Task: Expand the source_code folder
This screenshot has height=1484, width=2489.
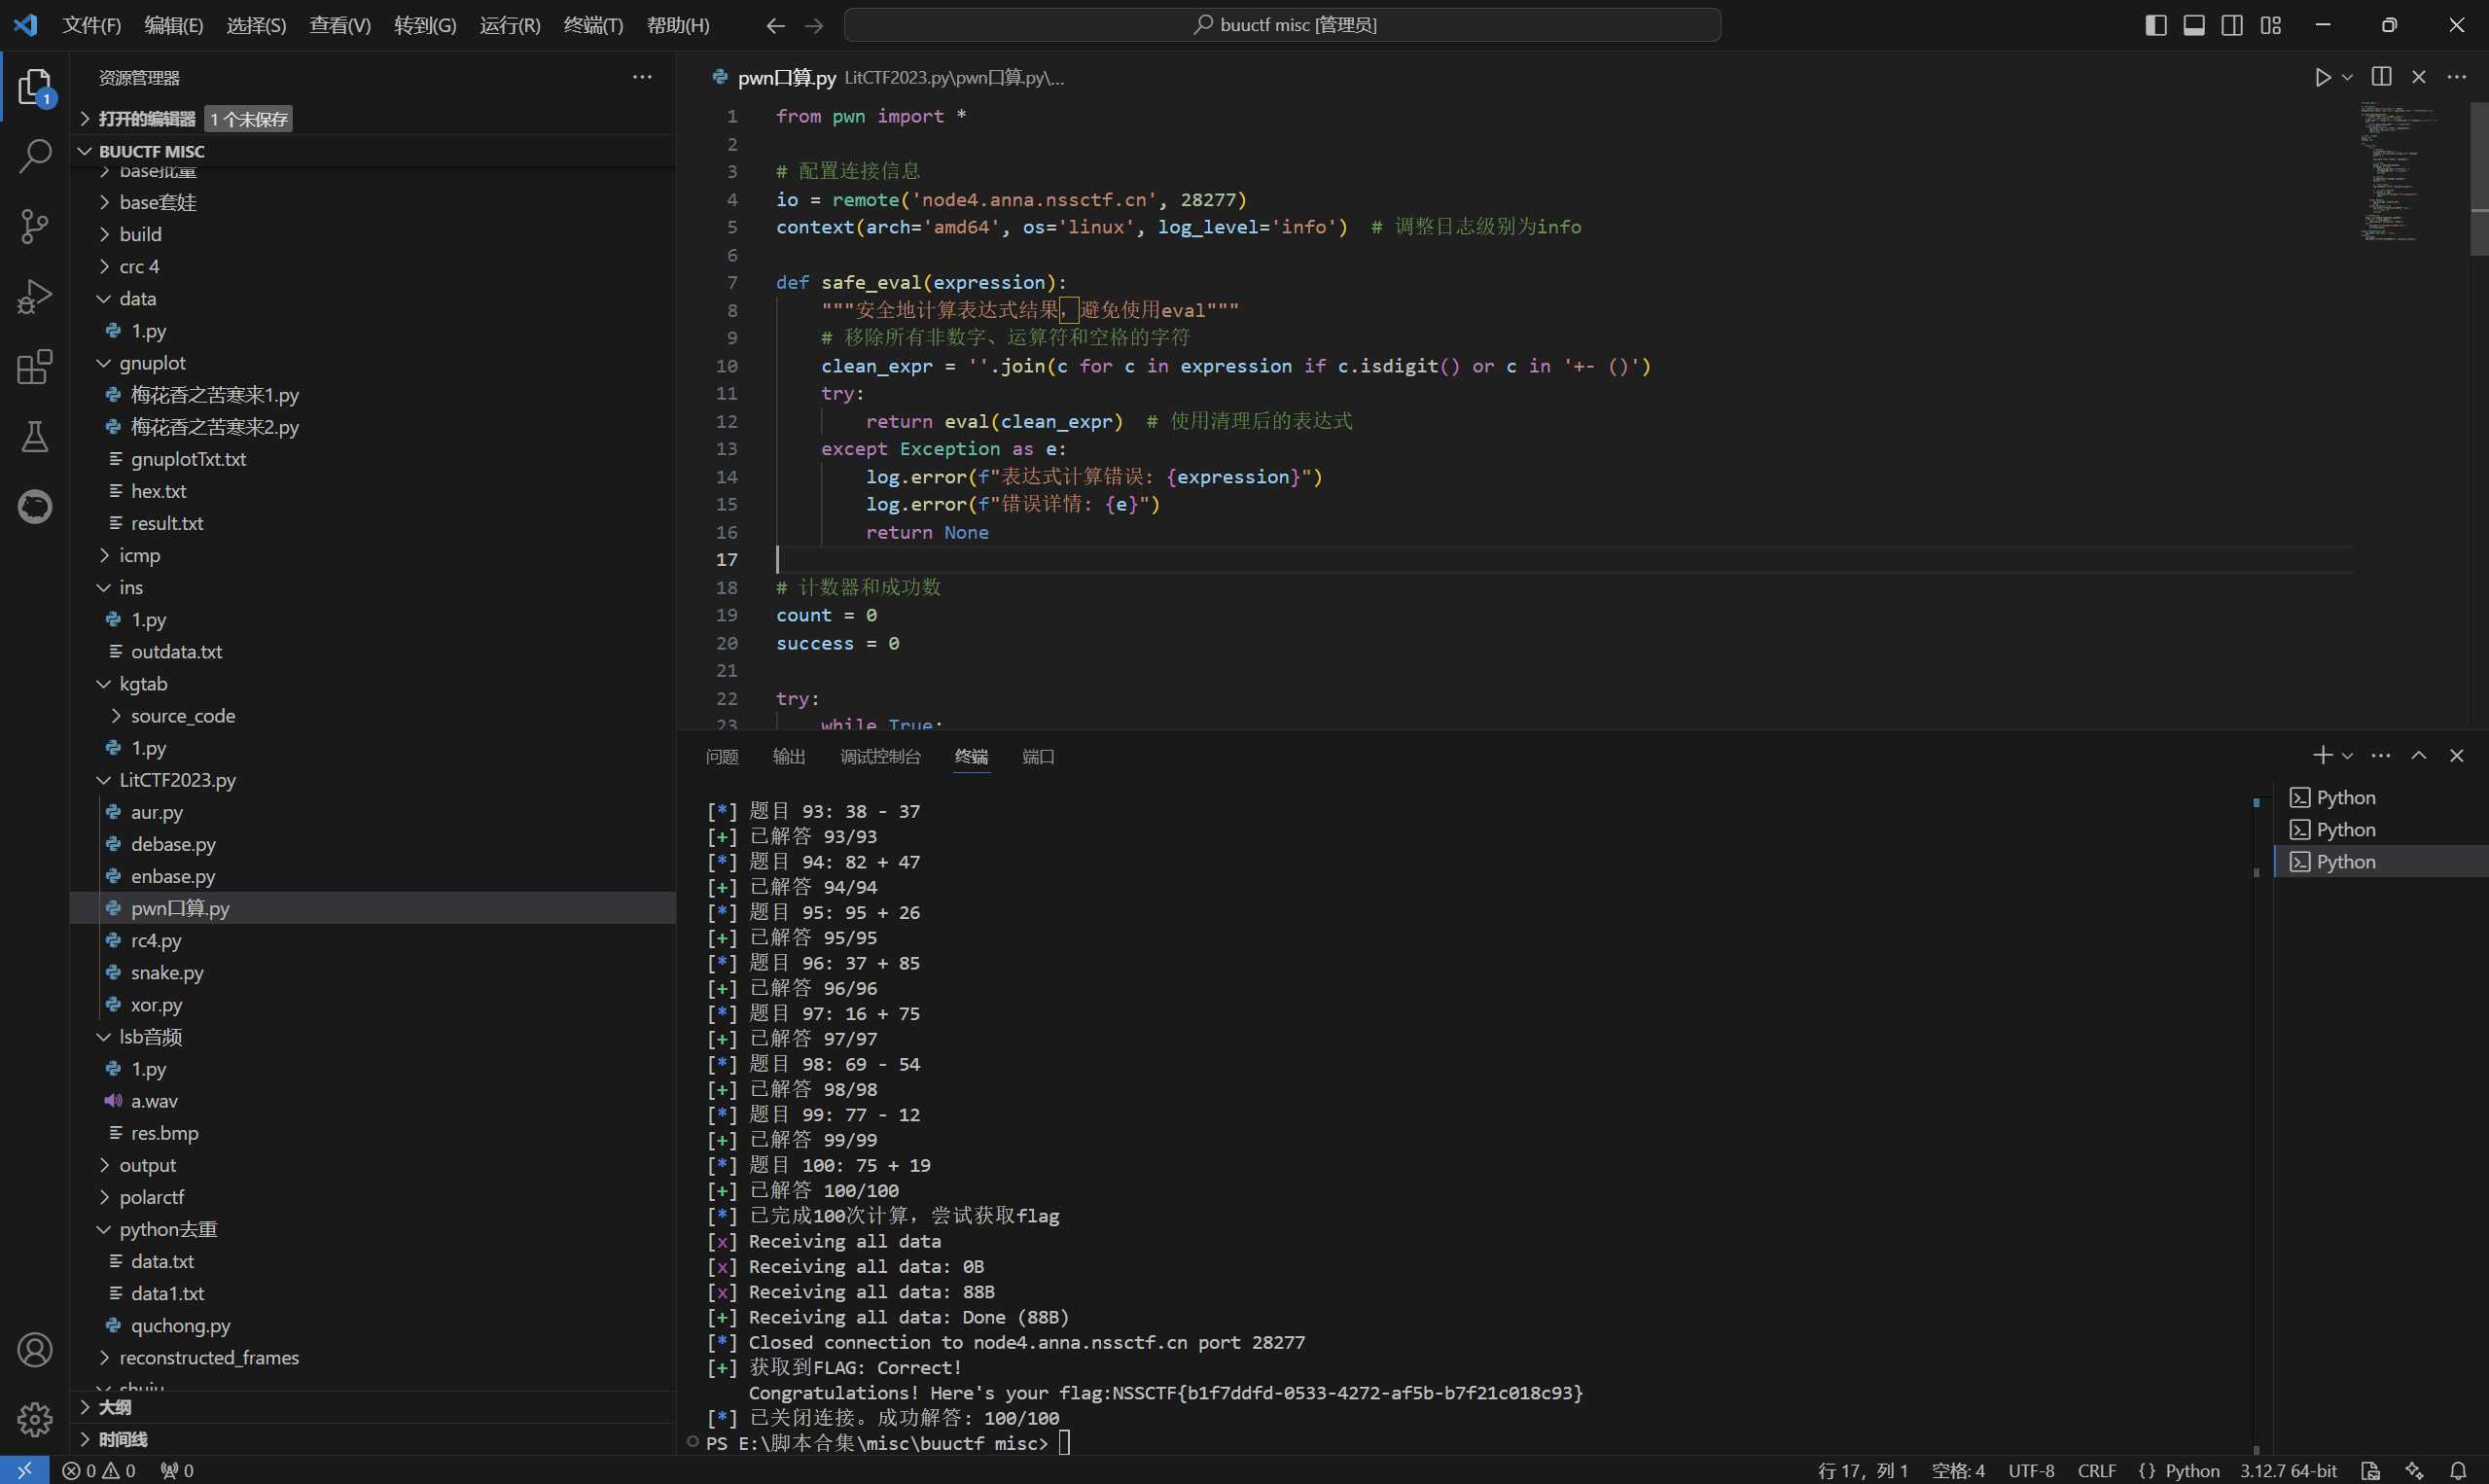Action: point(373,716)
